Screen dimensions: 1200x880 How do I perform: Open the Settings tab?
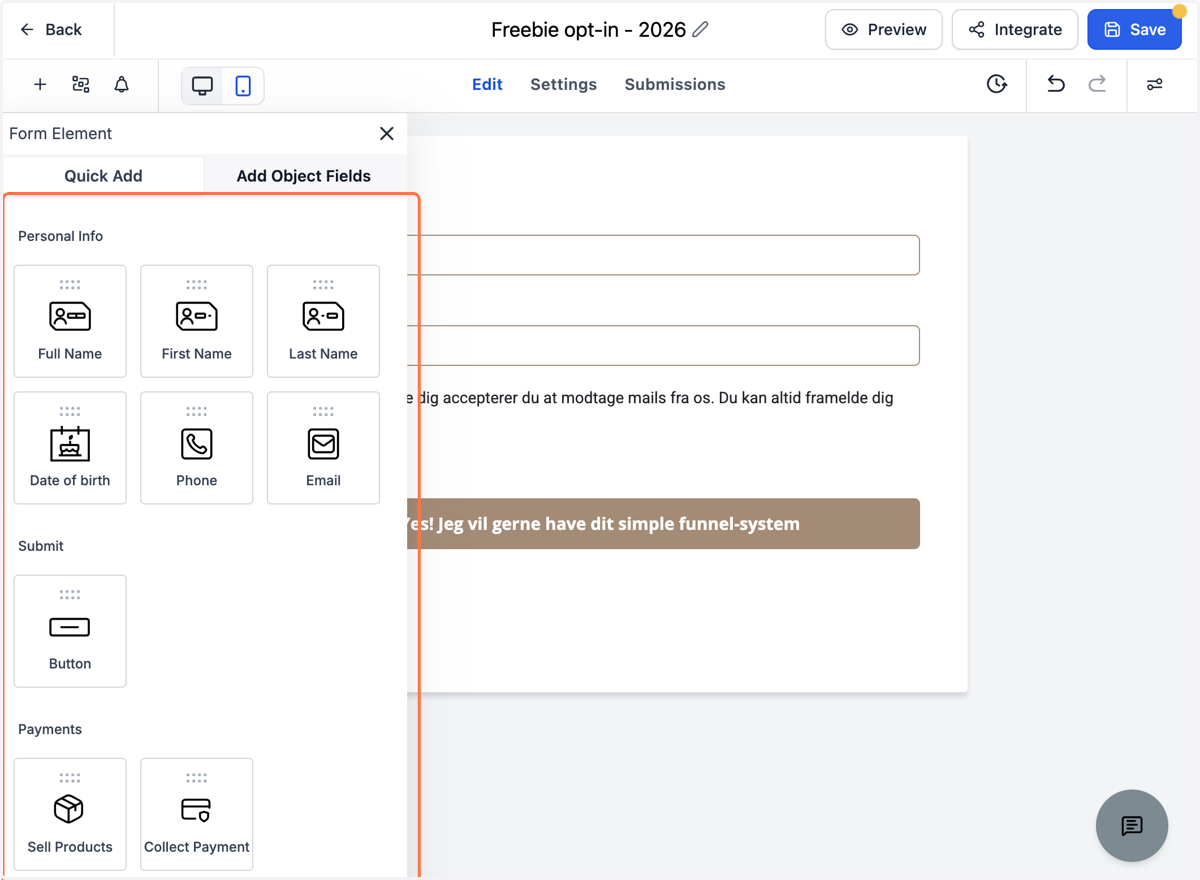coord(563,85)
